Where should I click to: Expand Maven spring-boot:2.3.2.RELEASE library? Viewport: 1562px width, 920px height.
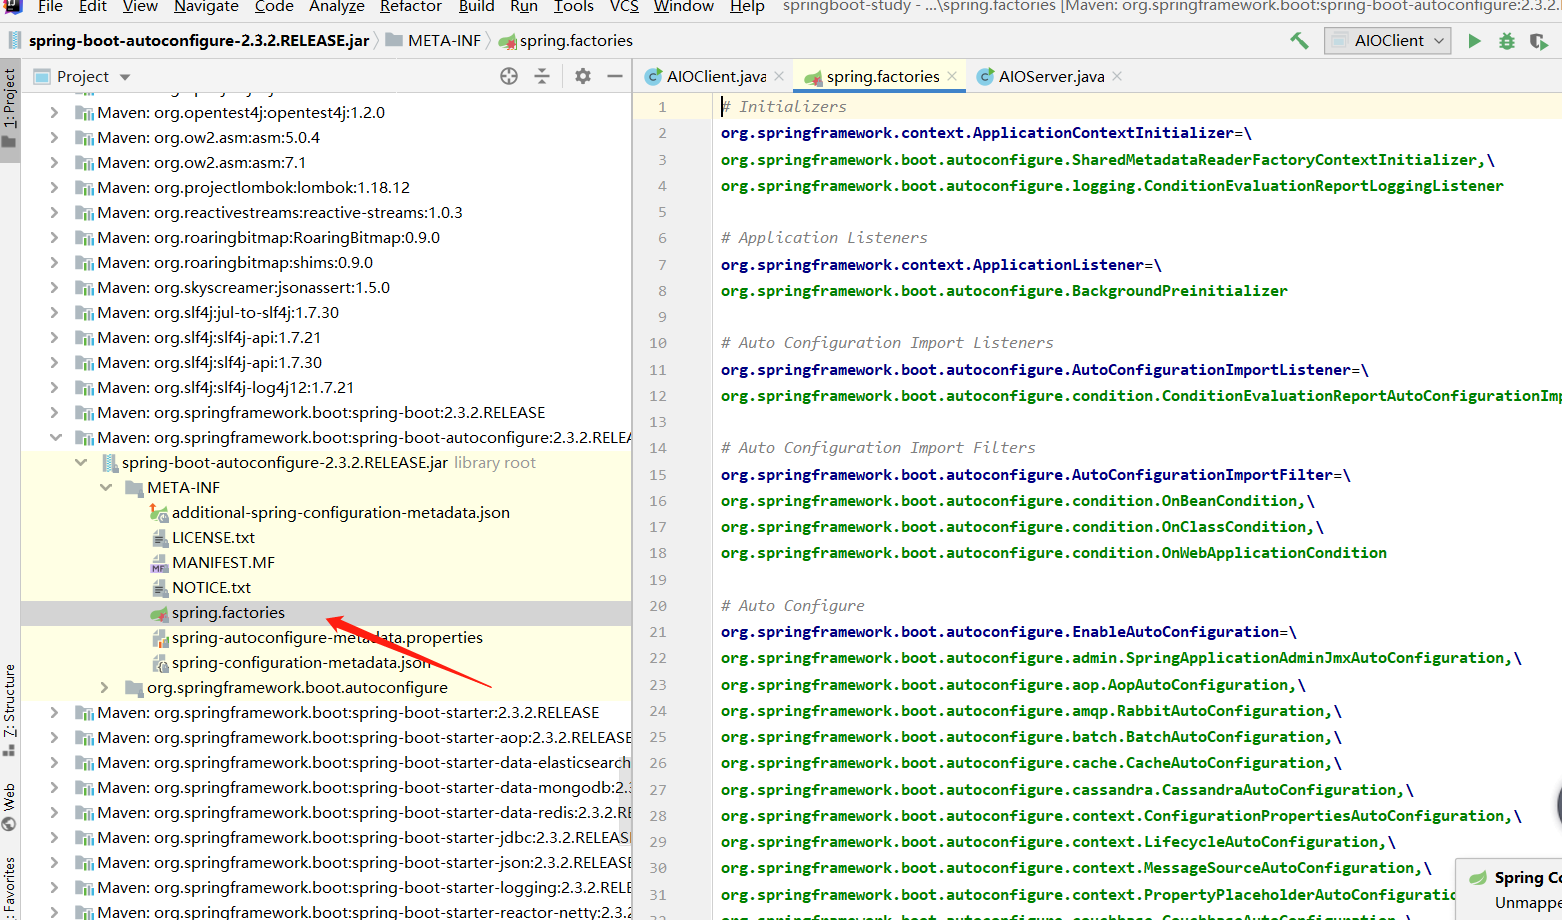[55, 413]
